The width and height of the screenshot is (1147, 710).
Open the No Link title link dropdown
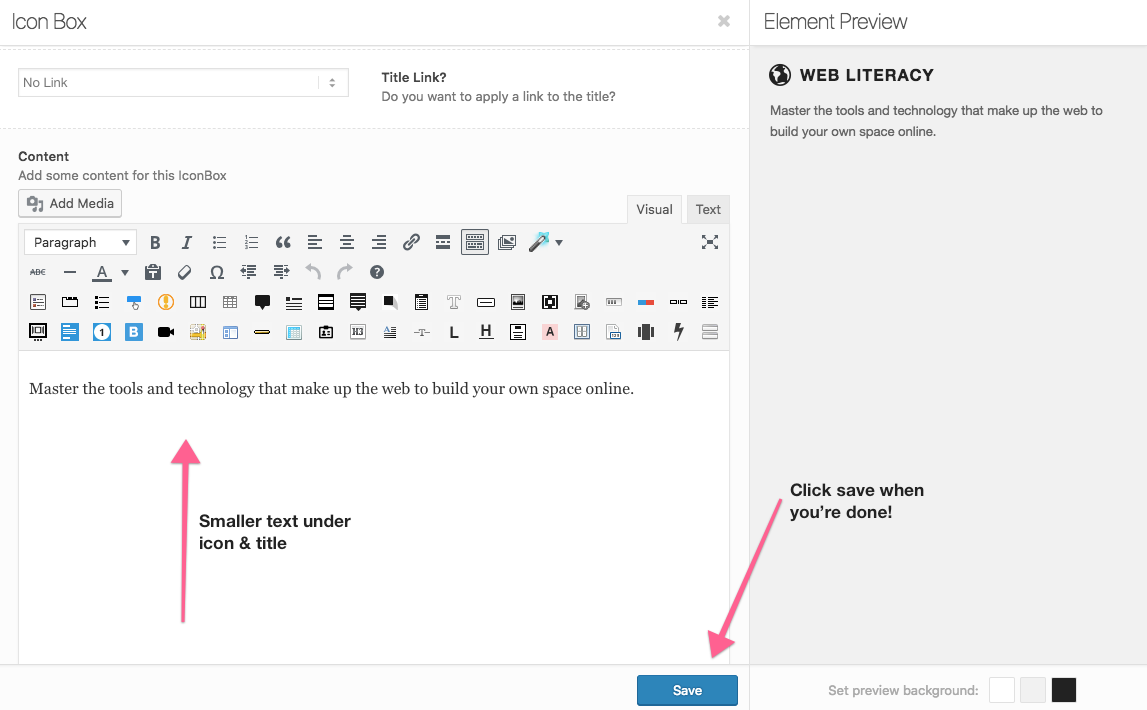[x=183, y=83]
